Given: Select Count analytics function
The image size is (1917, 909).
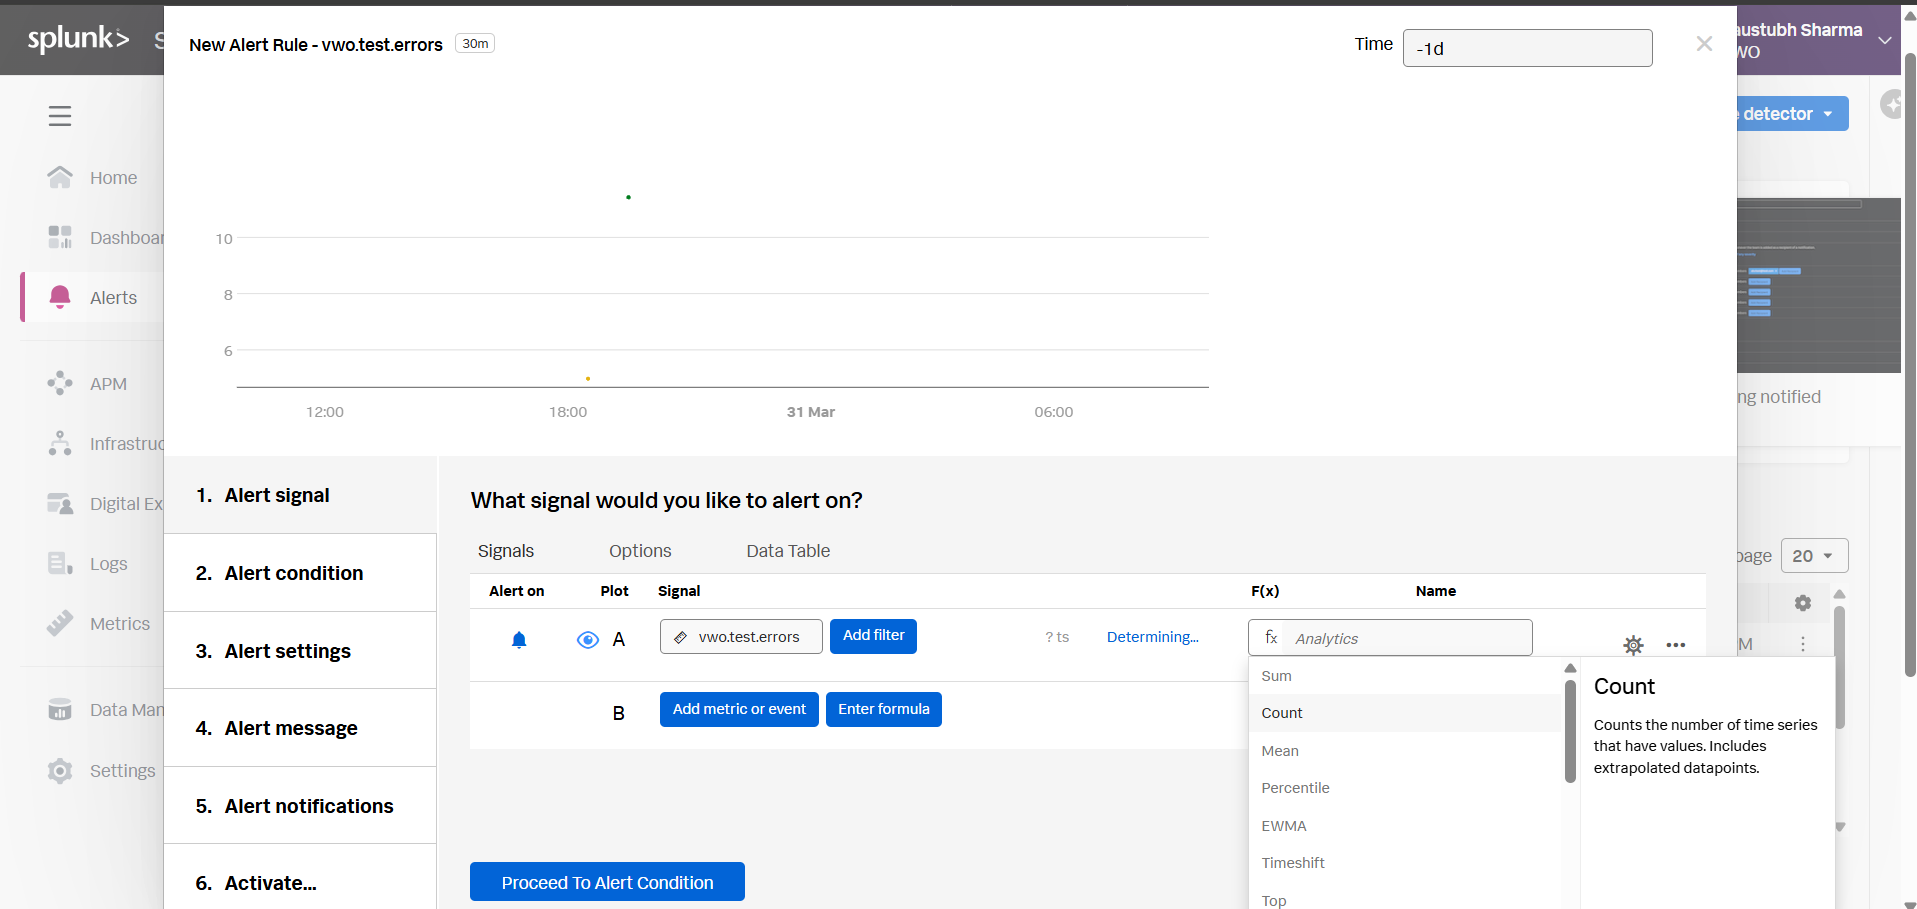Looking at the screenshot, I should [1405, 713].
